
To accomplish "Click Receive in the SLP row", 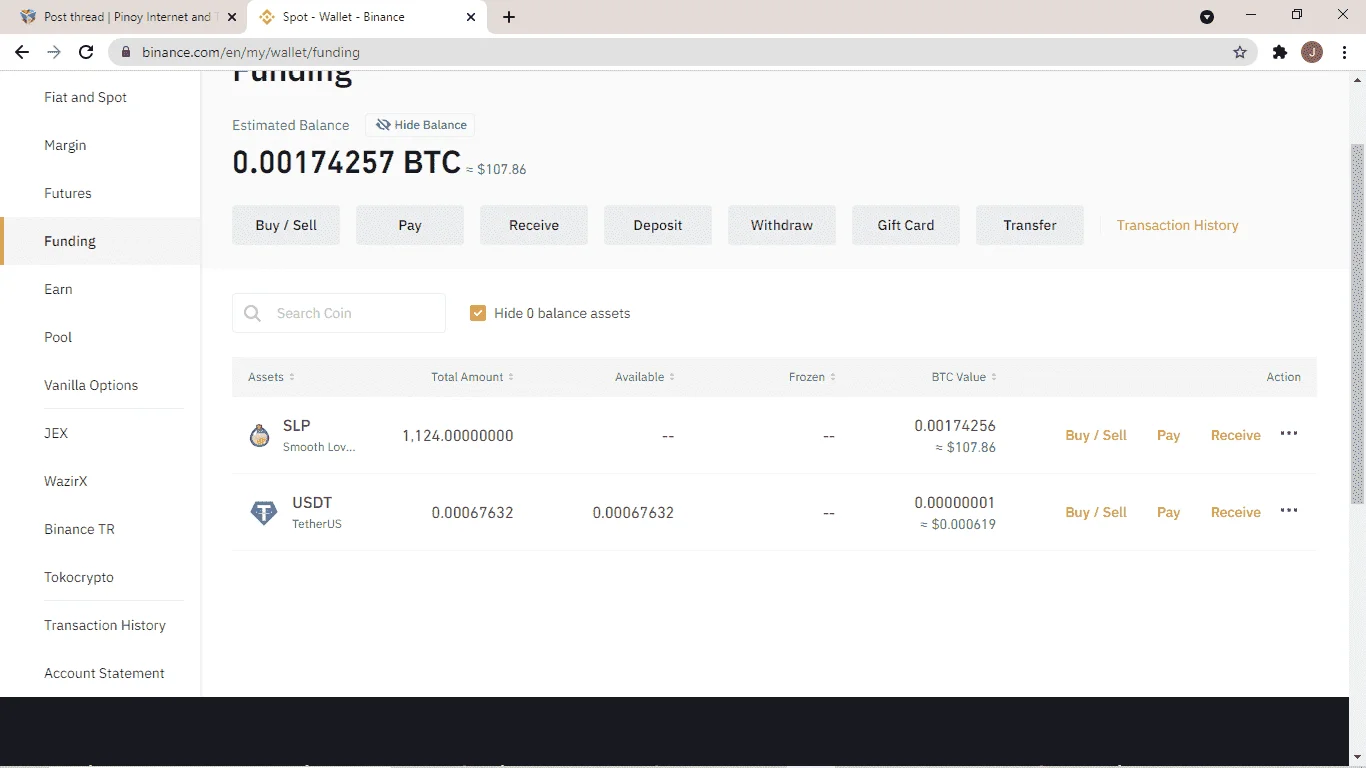I will click(1236, 435).
